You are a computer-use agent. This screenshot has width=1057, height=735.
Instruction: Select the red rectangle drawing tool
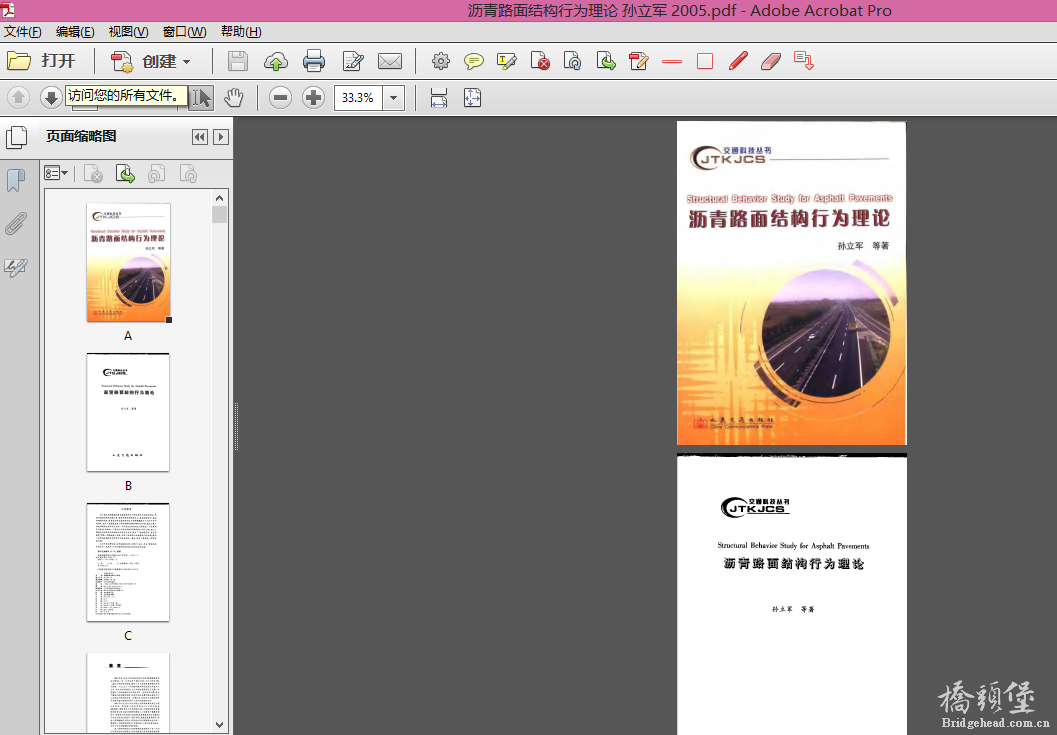705,61
